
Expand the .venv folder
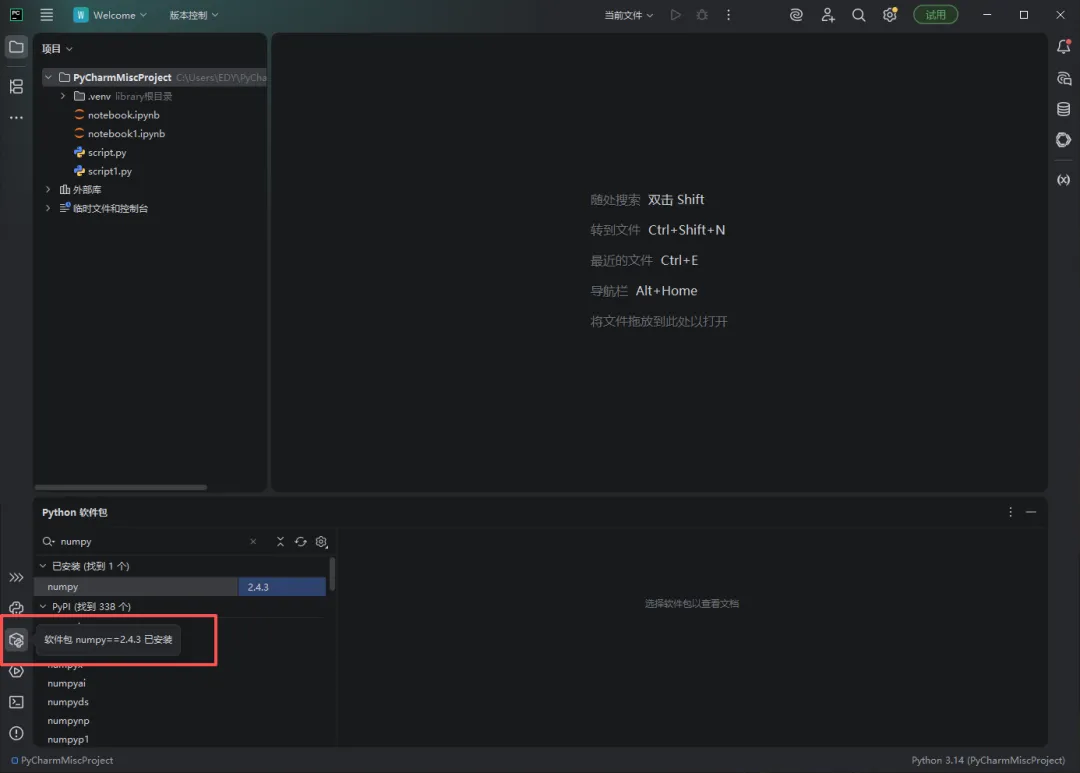(x=63, y=96)
